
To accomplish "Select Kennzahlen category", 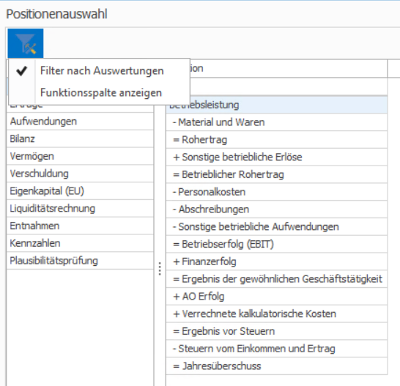I will (x=80, y=243).
